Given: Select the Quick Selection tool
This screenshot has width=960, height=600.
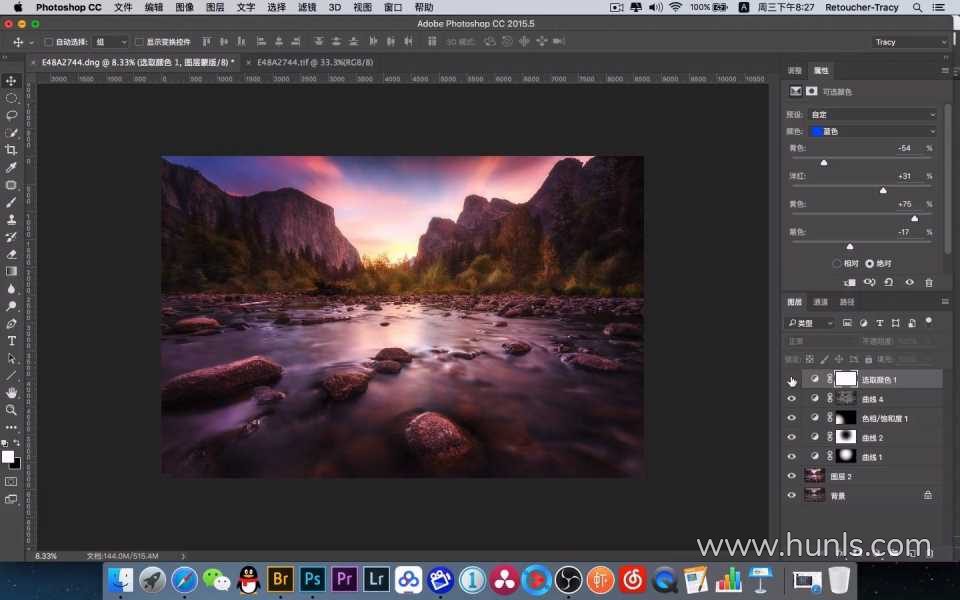Looking at the screenshot, I should pos(11,133).
